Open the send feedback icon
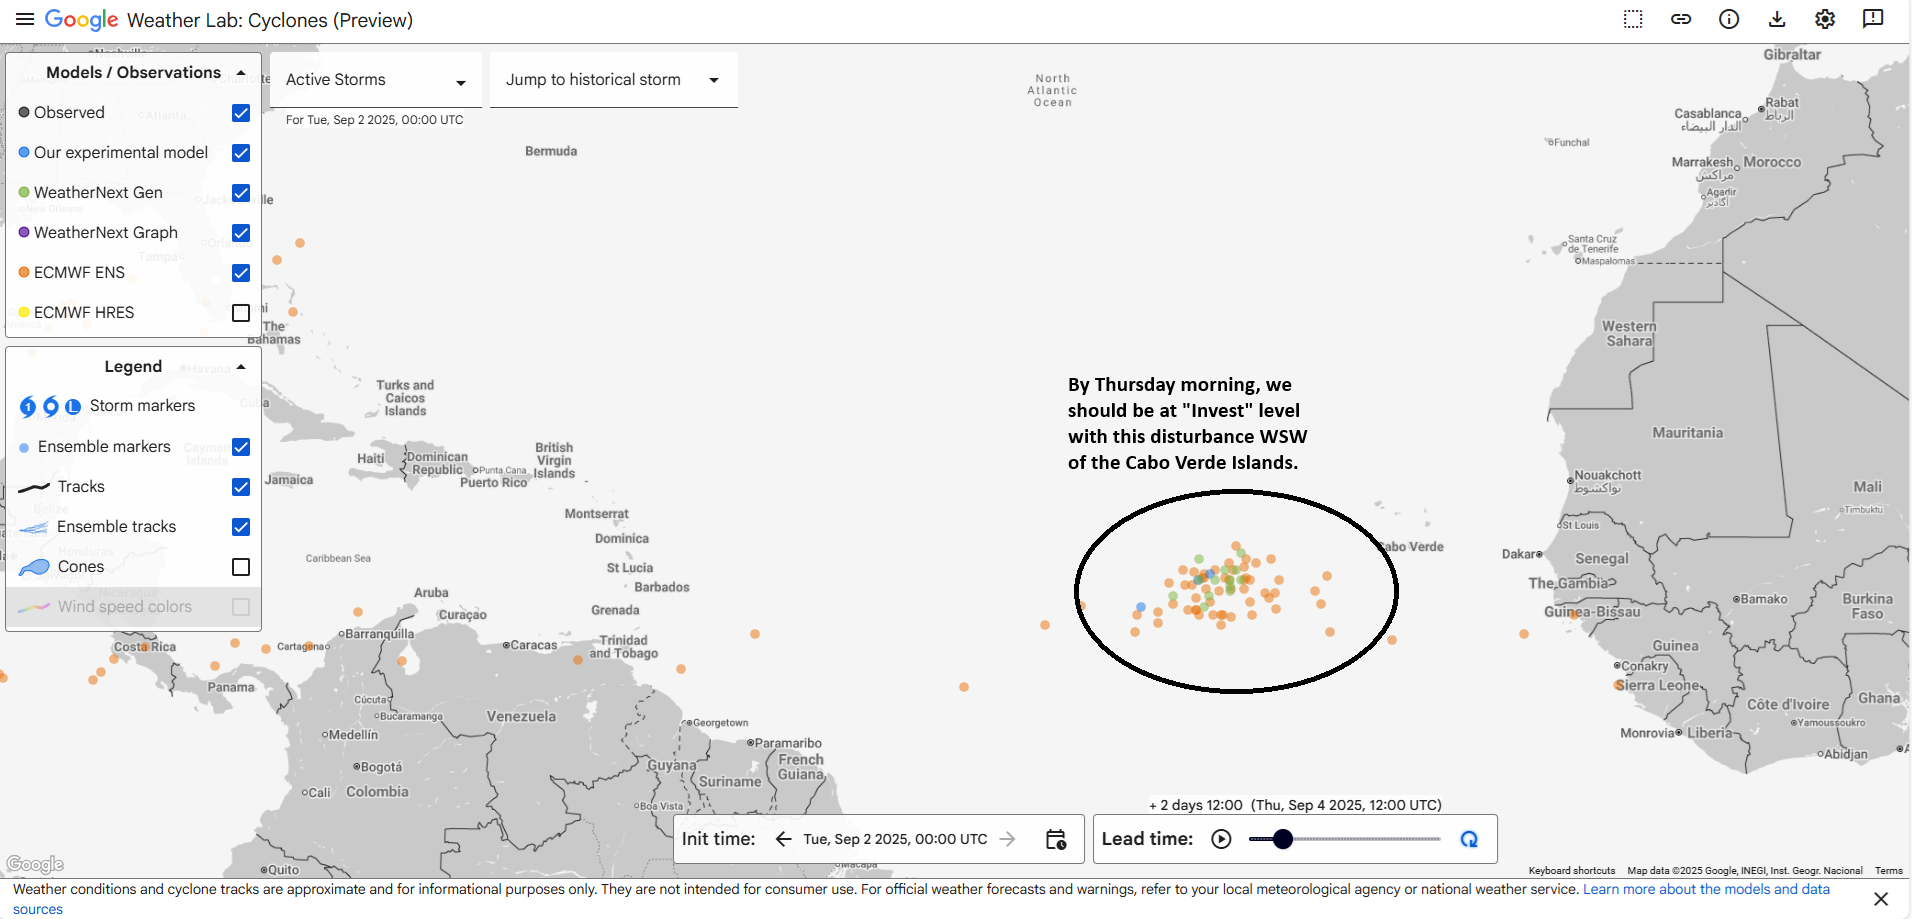Image resolution: width=1912 pixels, height=919 pixels. [1873, 19]
